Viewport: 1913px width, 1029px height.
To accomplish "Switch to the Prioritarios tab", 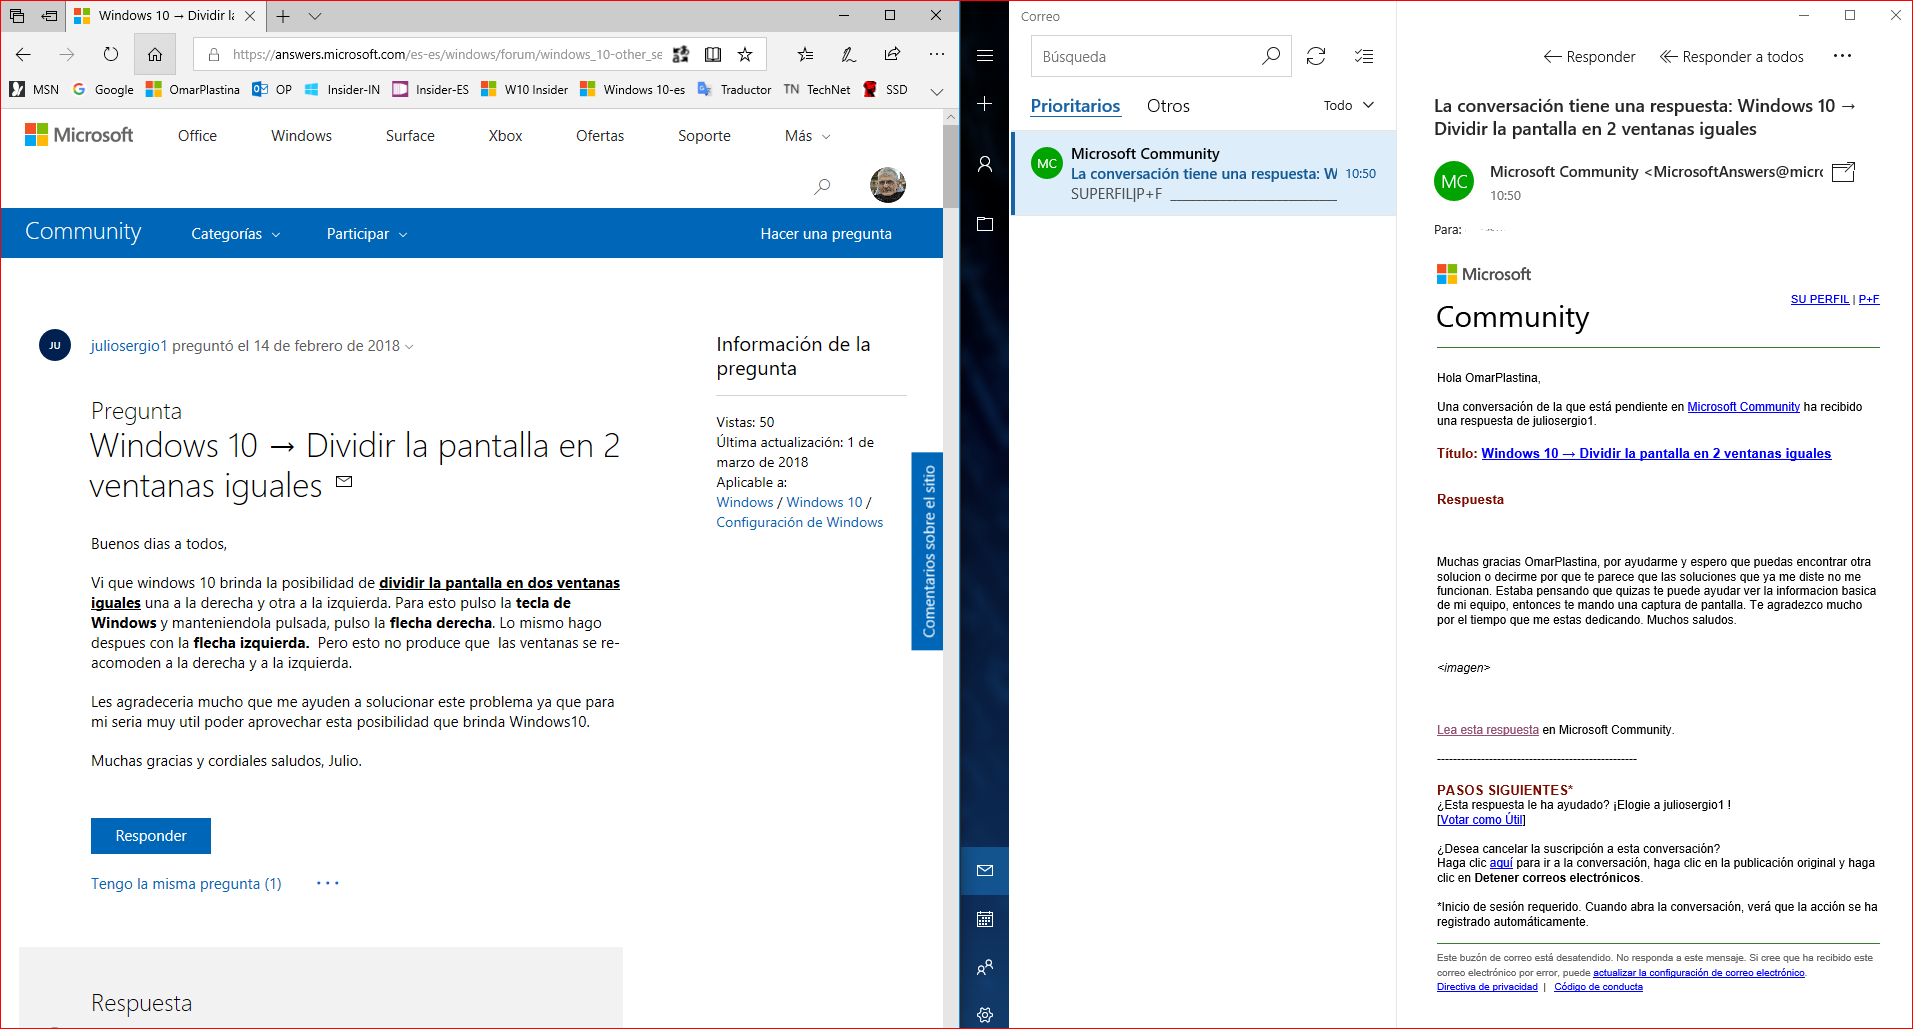I will coord(1075,106).
